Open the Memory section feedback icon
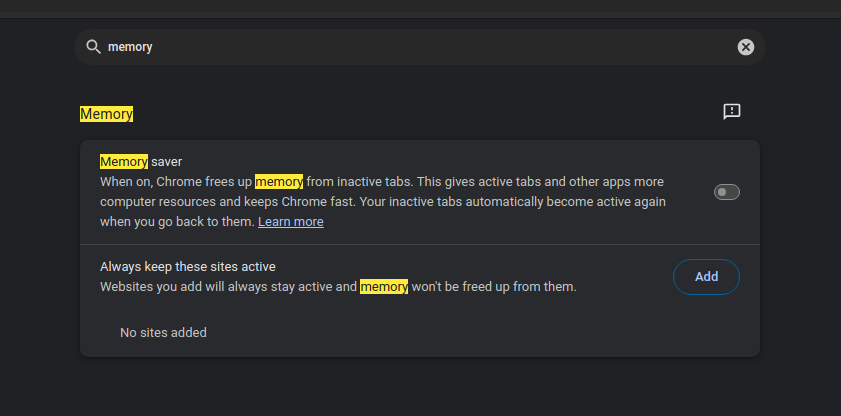 [732, 112]
